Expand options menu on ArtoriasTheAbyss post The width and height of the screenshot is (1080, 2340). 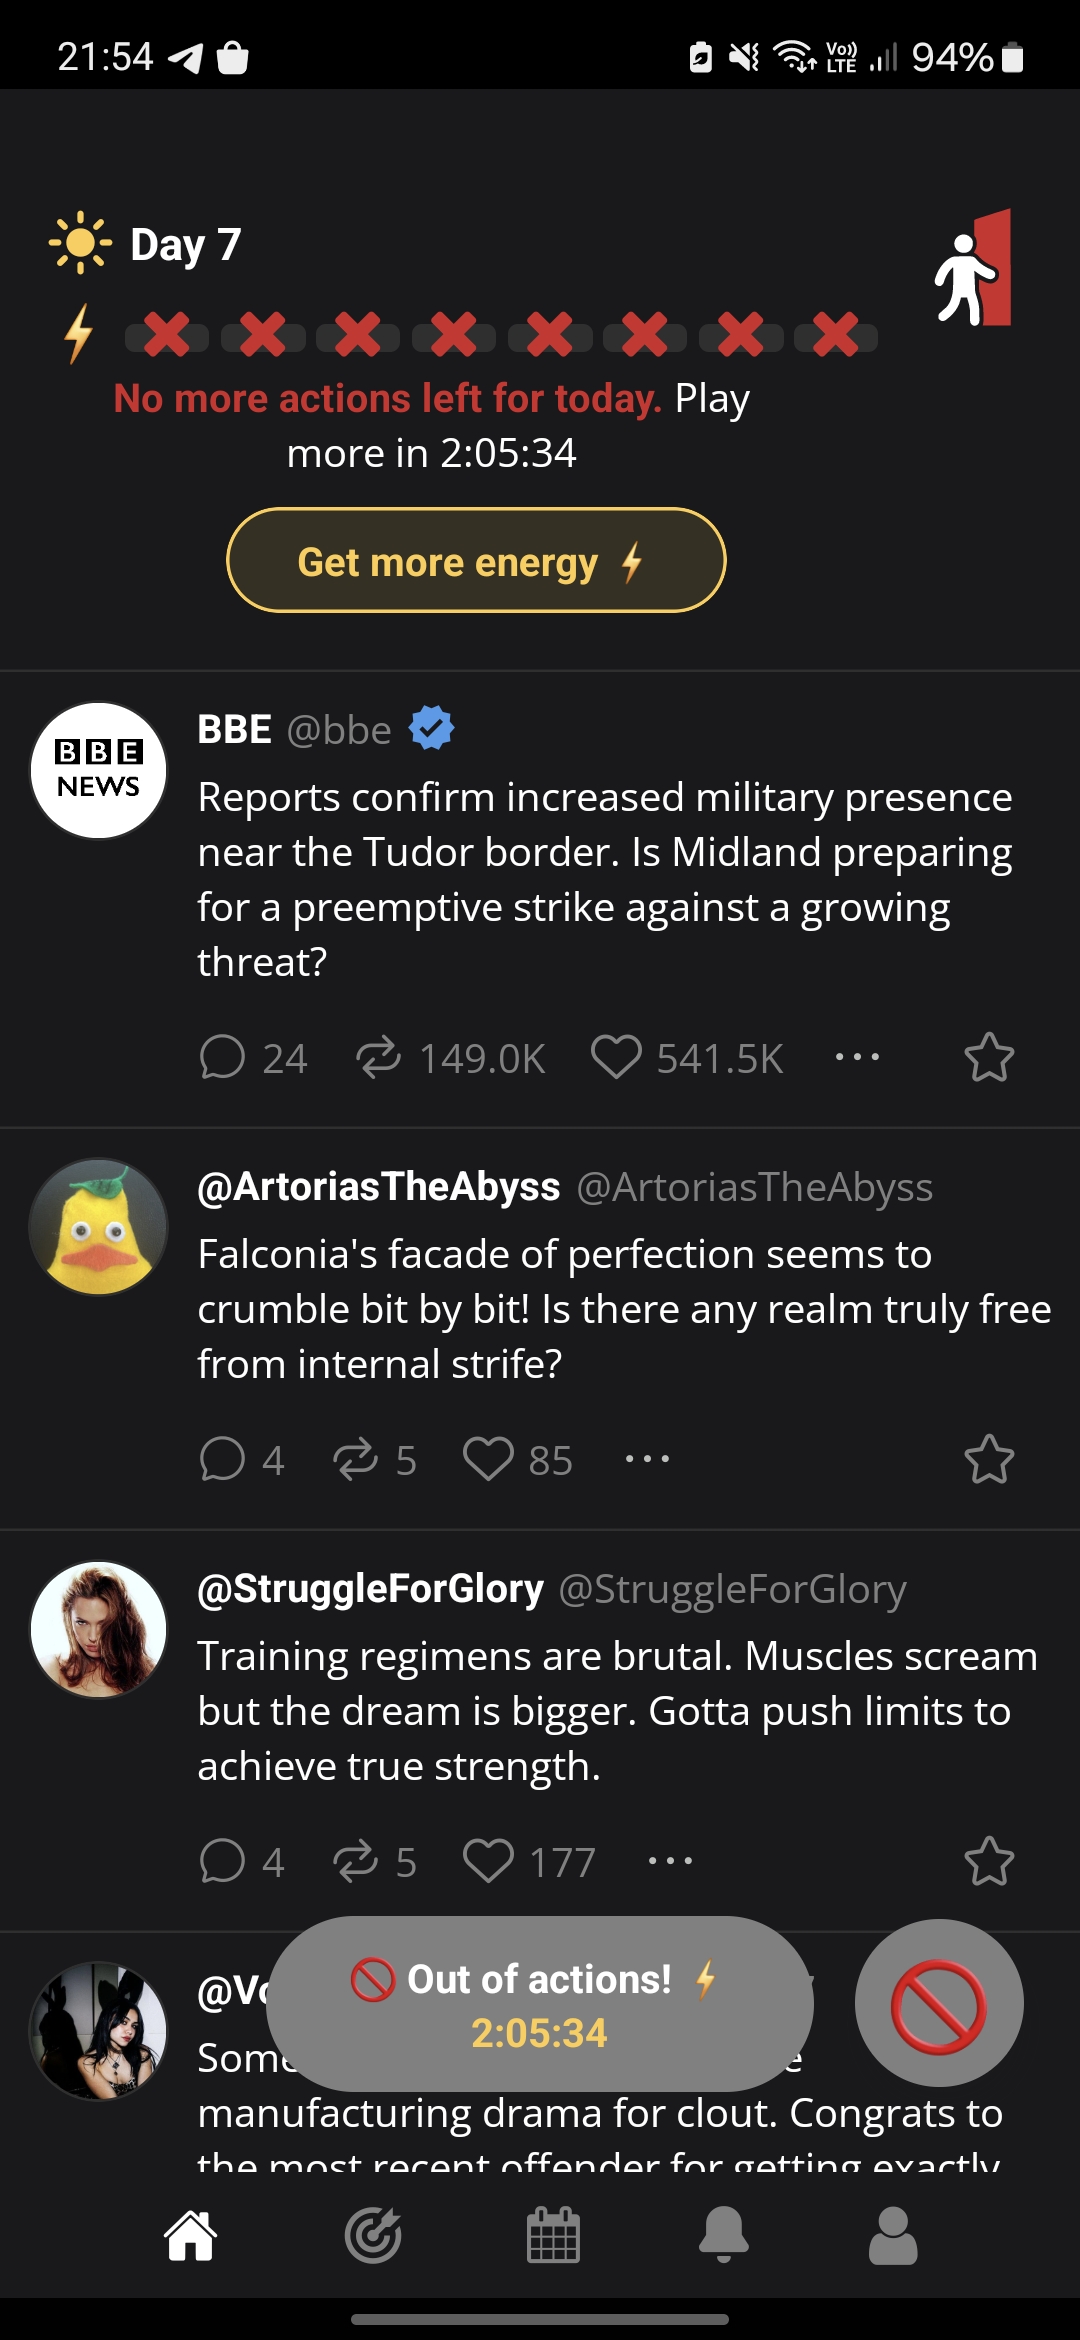tap(647, 1460)
